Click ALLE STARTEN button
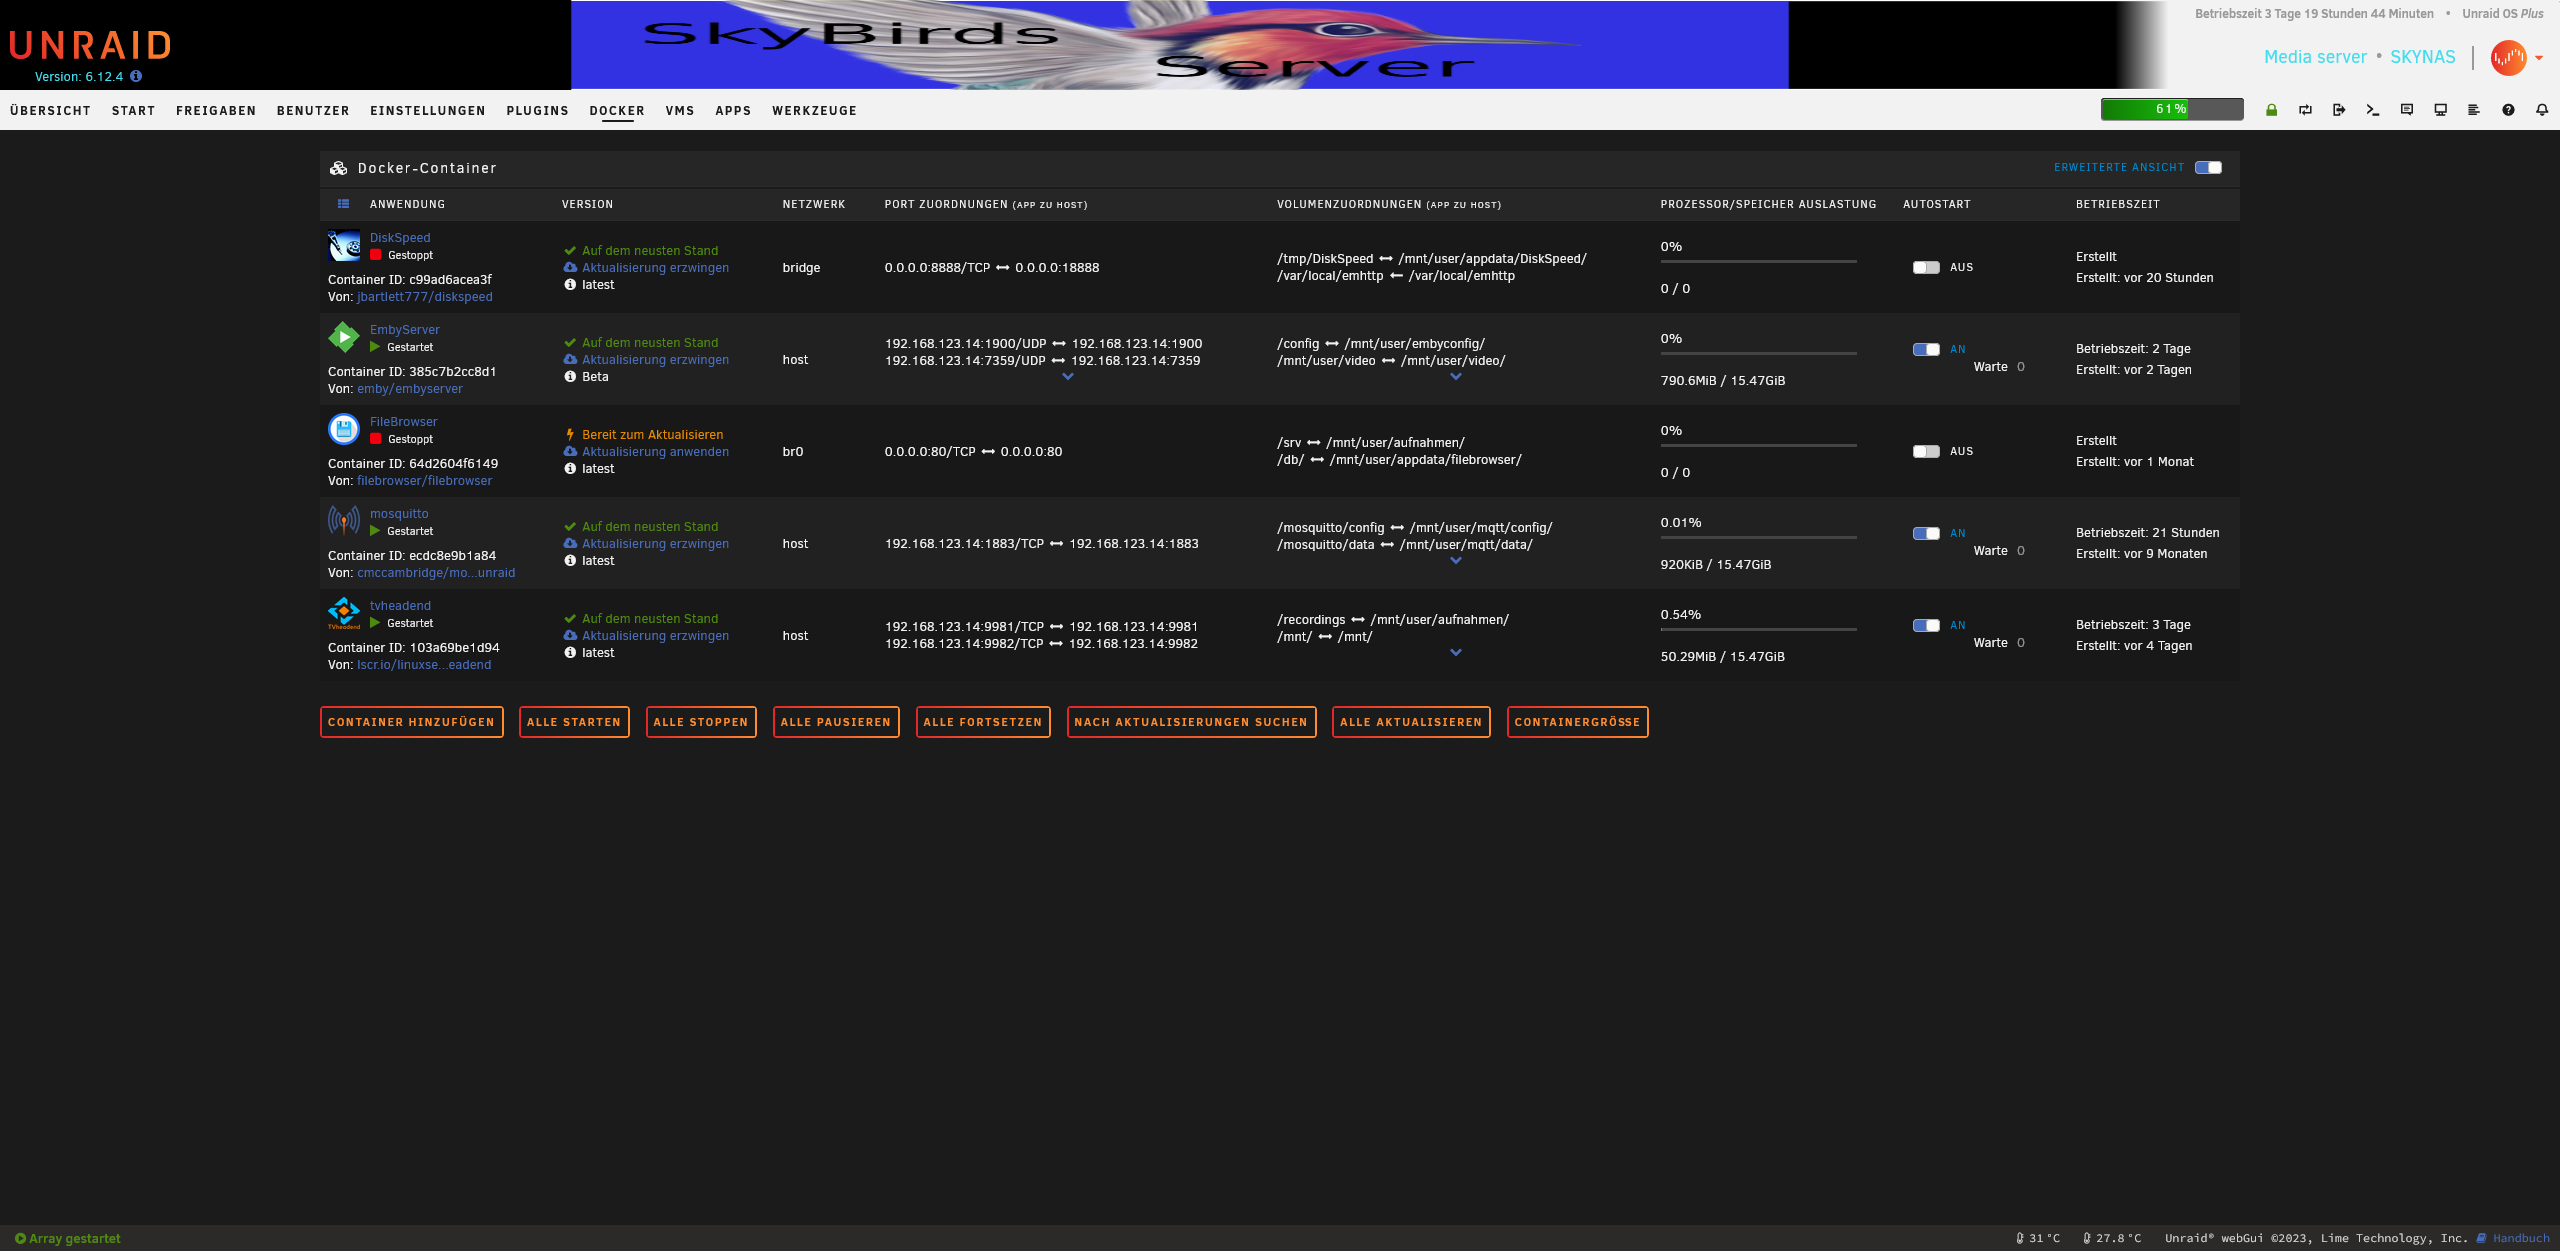Screen dimensions: 2560x1251 574,722
